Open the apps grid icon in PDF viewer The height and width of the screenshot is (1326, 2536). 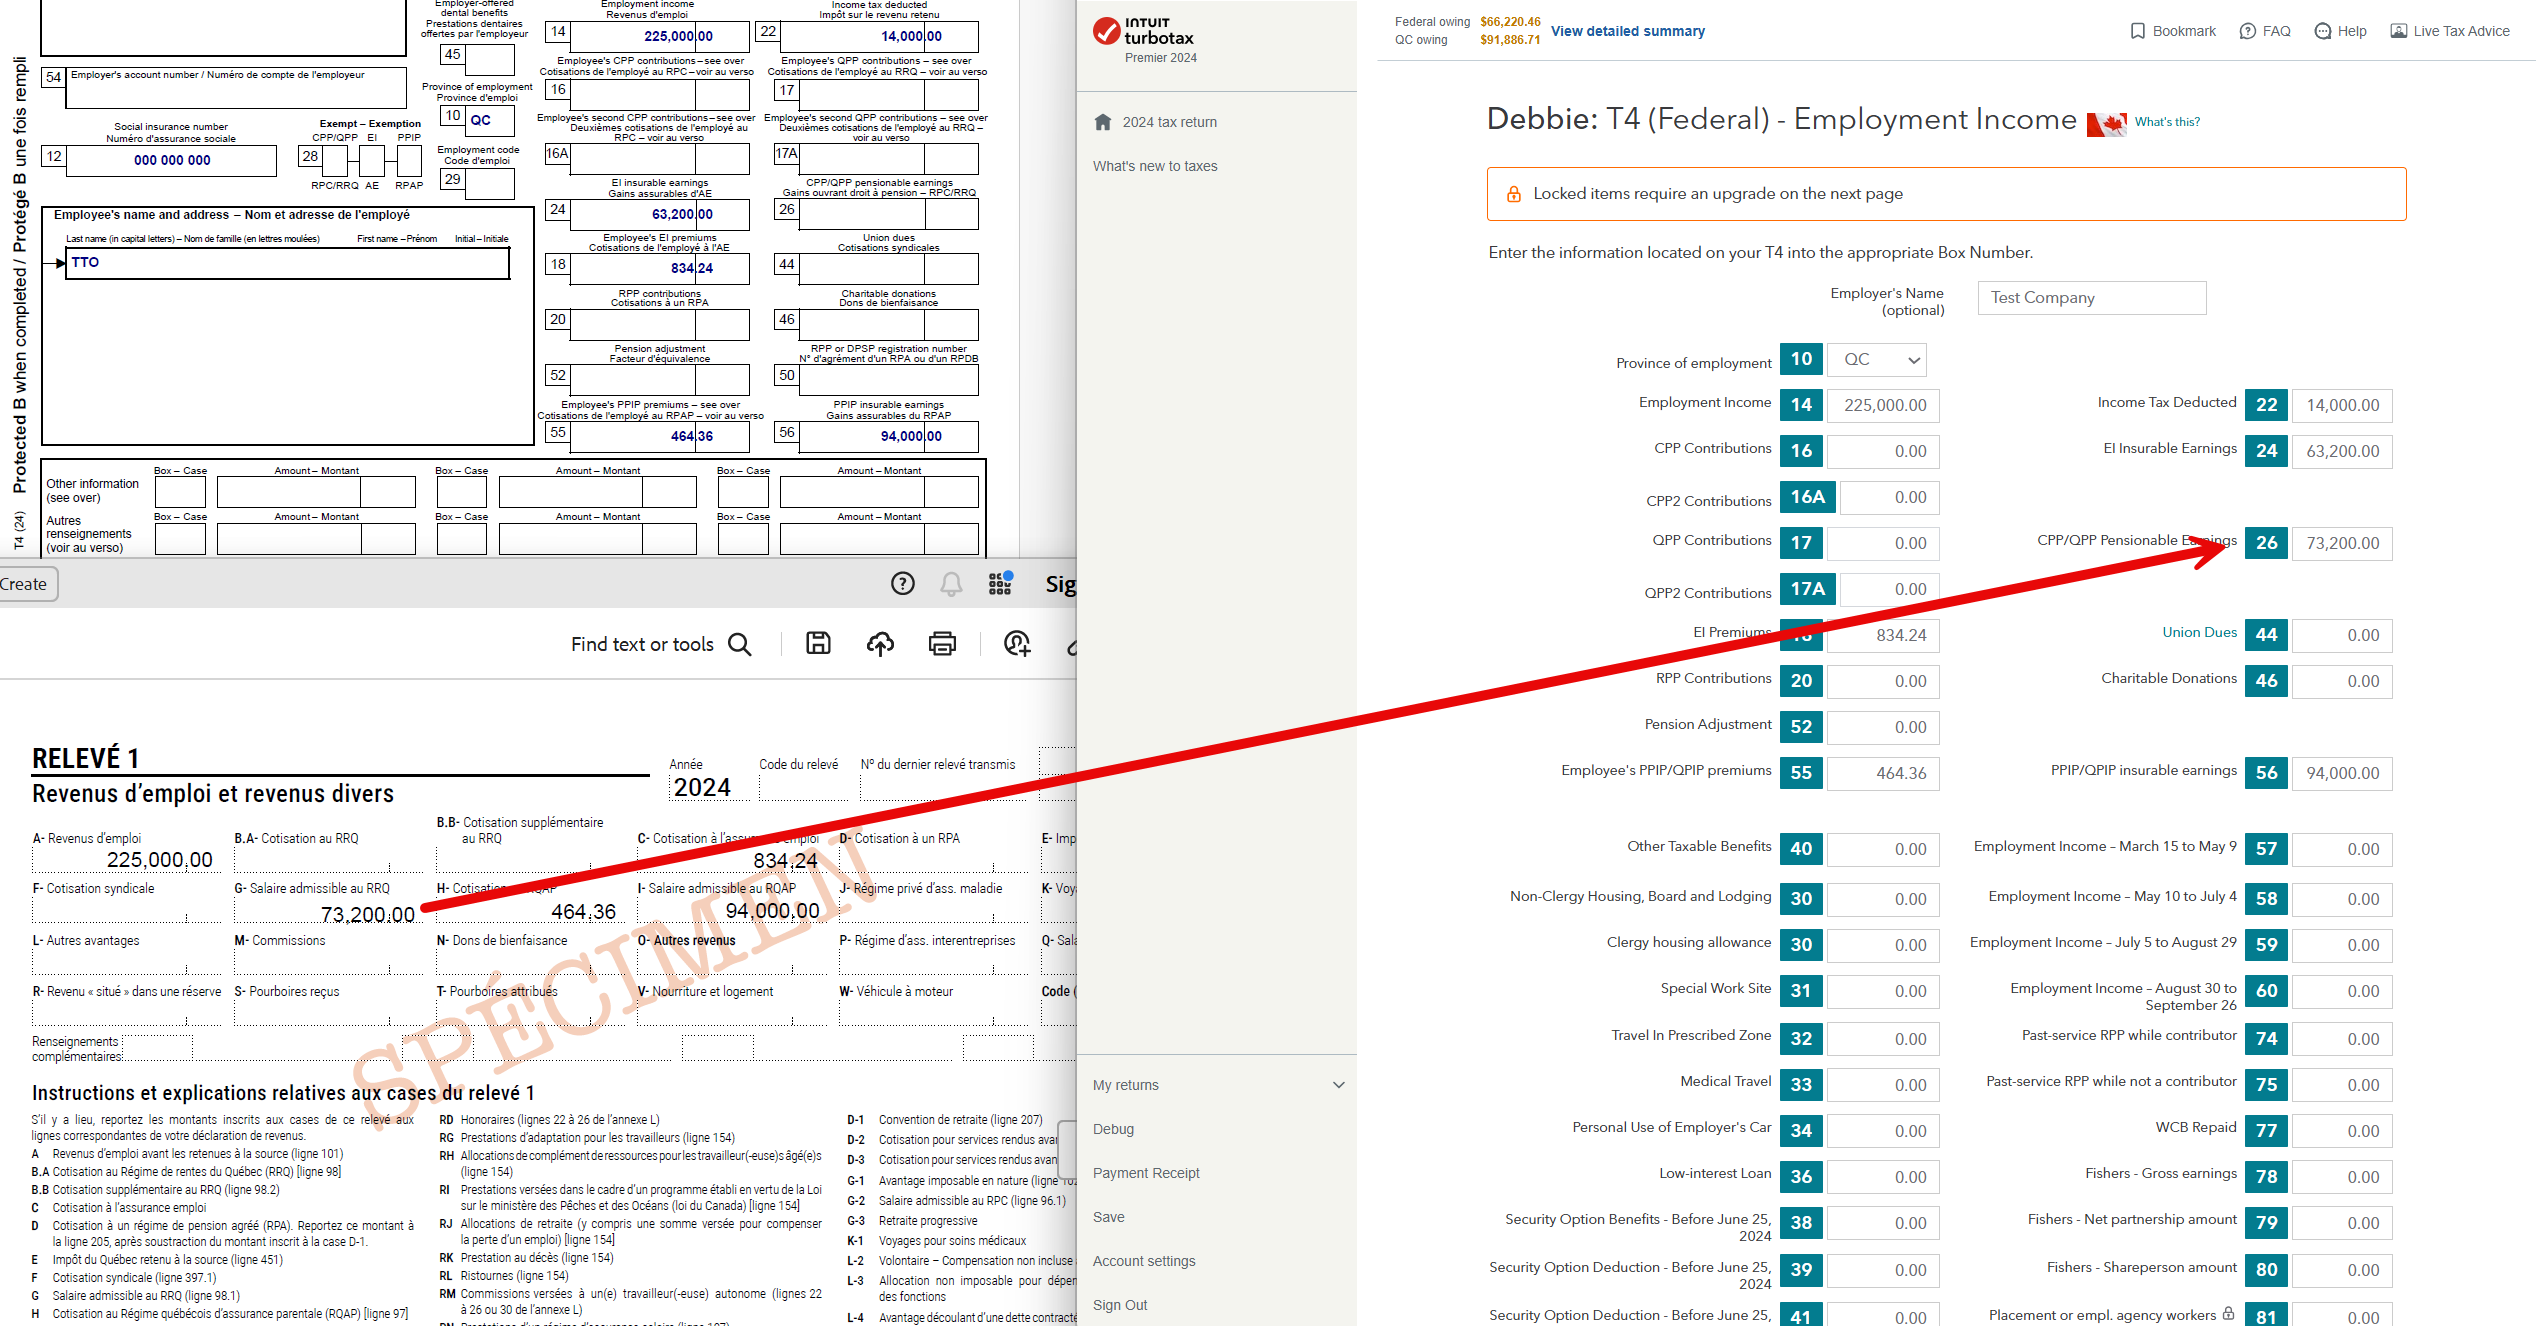tap(1001, 583)
